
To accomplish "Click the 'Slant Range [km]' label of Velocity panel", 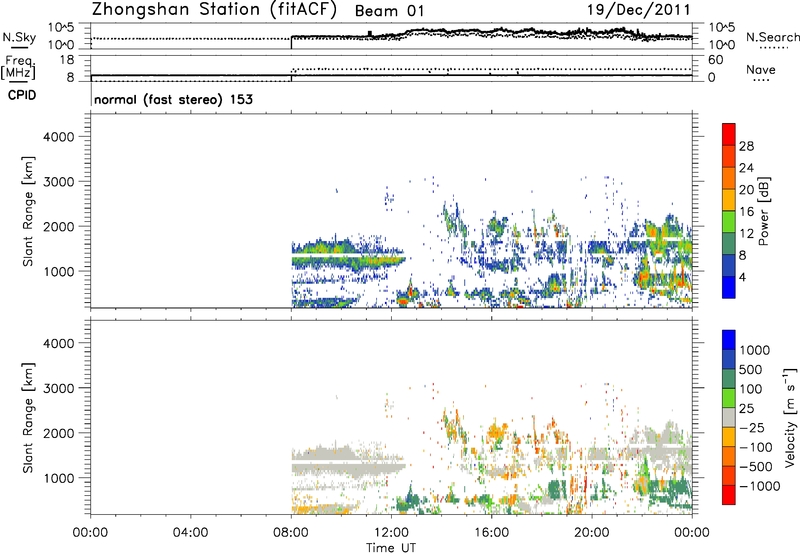I will point(28,418).
